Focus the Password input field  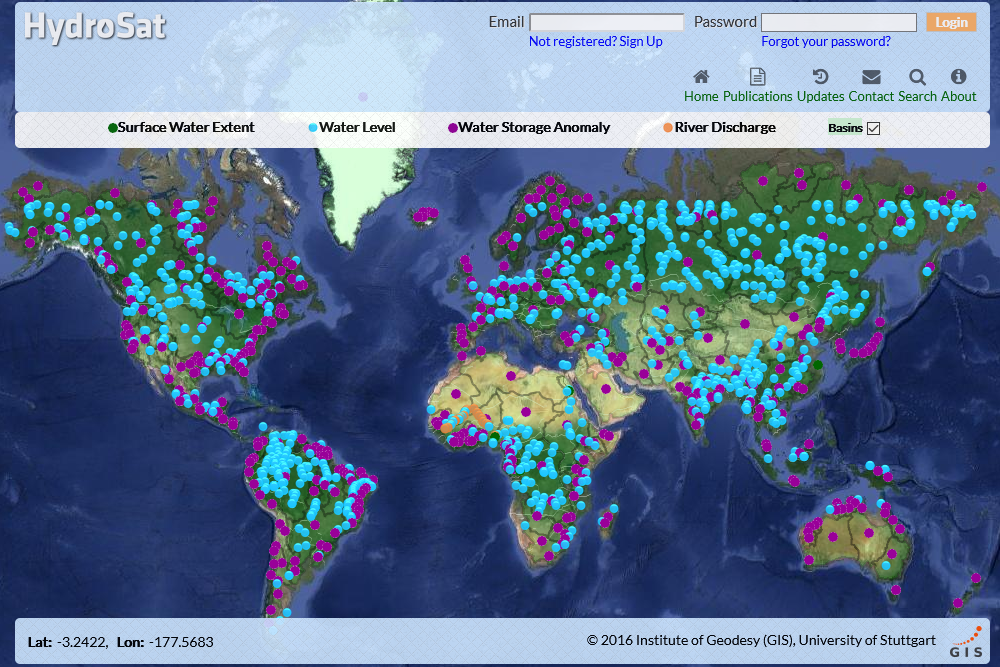(x=839, y=22)
